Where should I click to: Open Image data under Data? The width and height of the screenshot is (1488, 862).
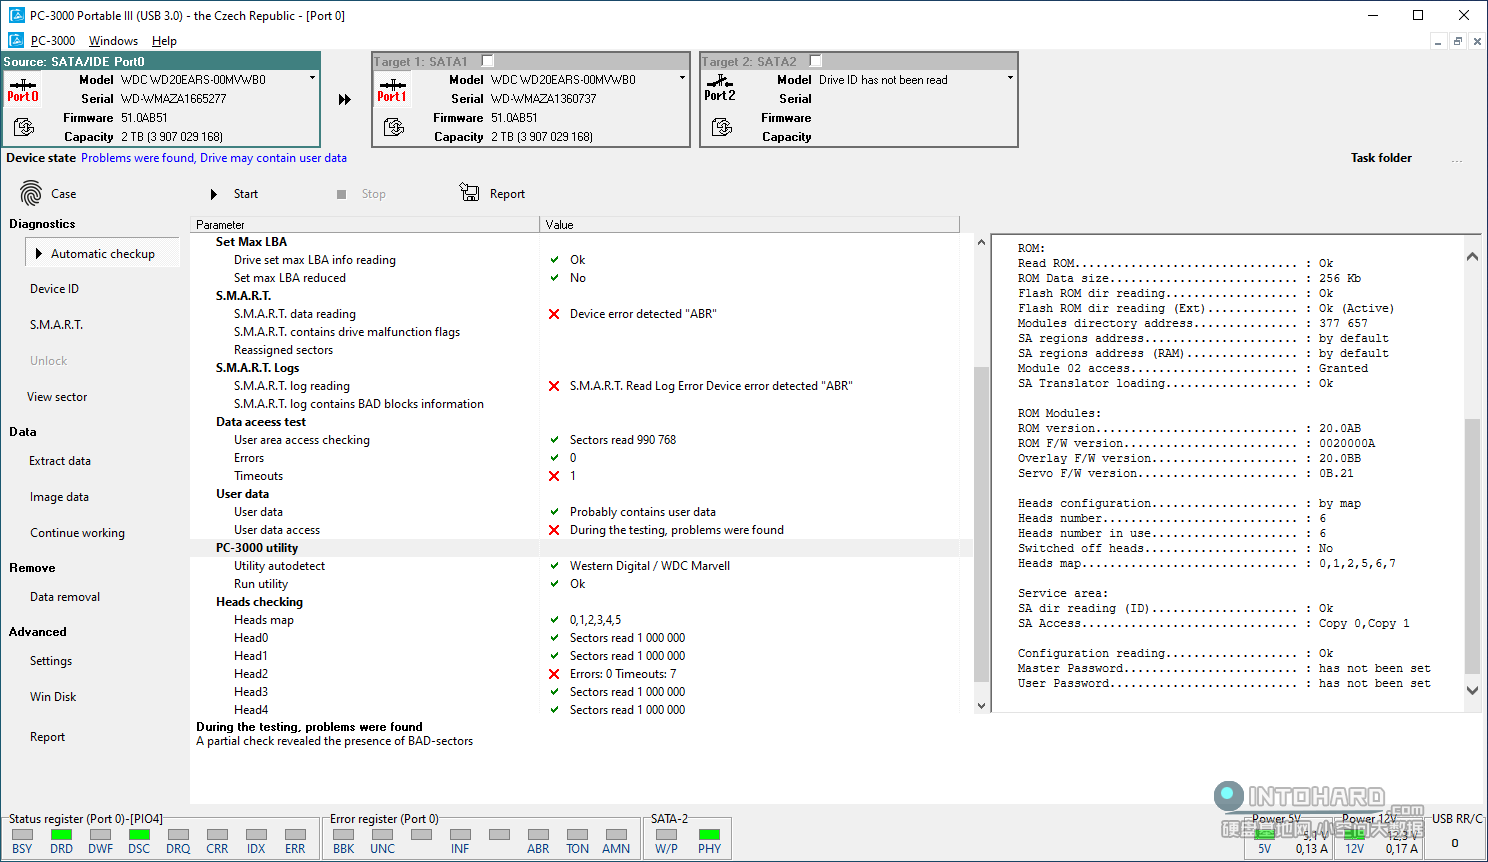click(59, 497)
